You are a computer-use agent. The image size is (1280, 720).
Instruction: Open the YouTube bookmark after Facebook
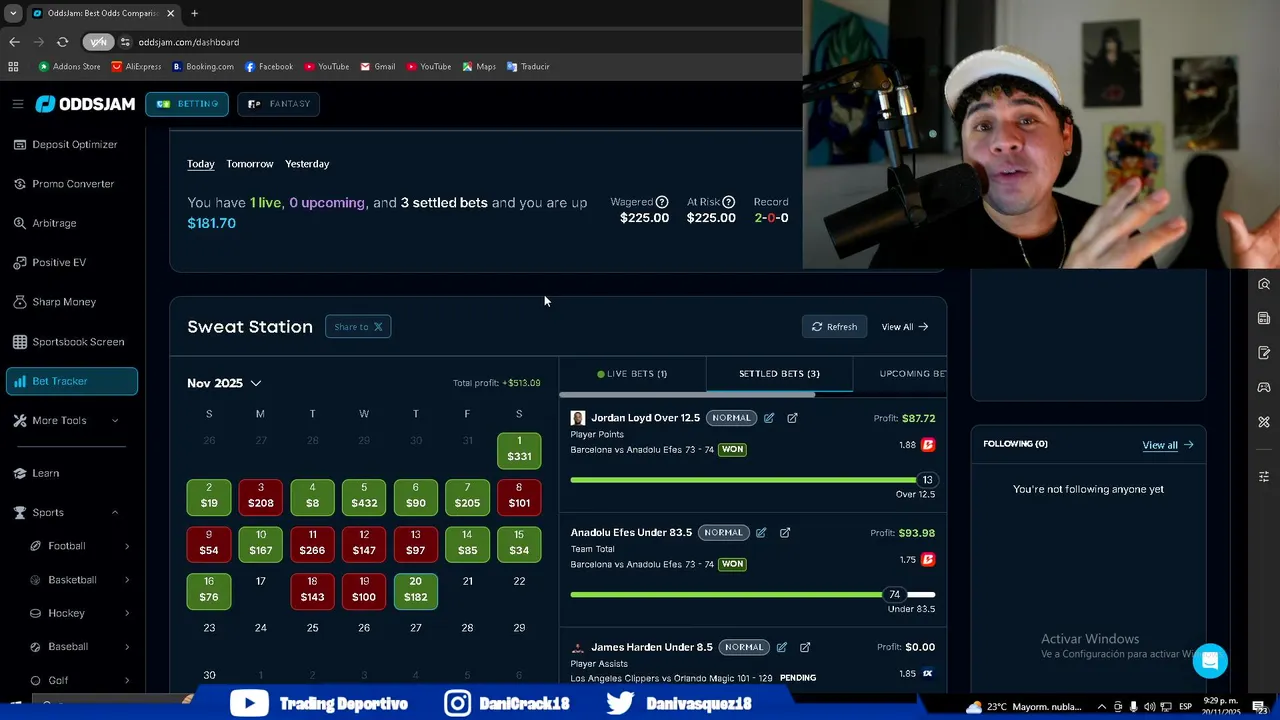pyautogui.click(x=327, y=67)
